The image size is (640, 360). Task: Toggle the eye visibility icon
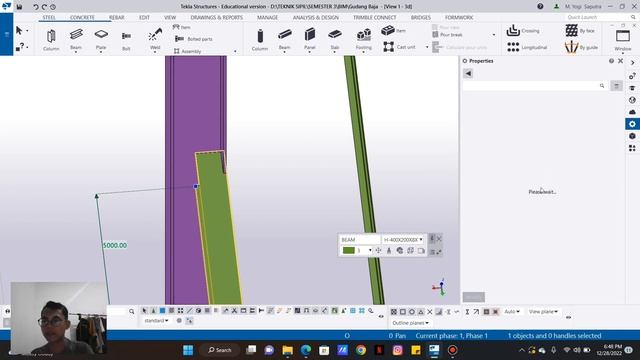pyautogui.click(x=381, y=316)
